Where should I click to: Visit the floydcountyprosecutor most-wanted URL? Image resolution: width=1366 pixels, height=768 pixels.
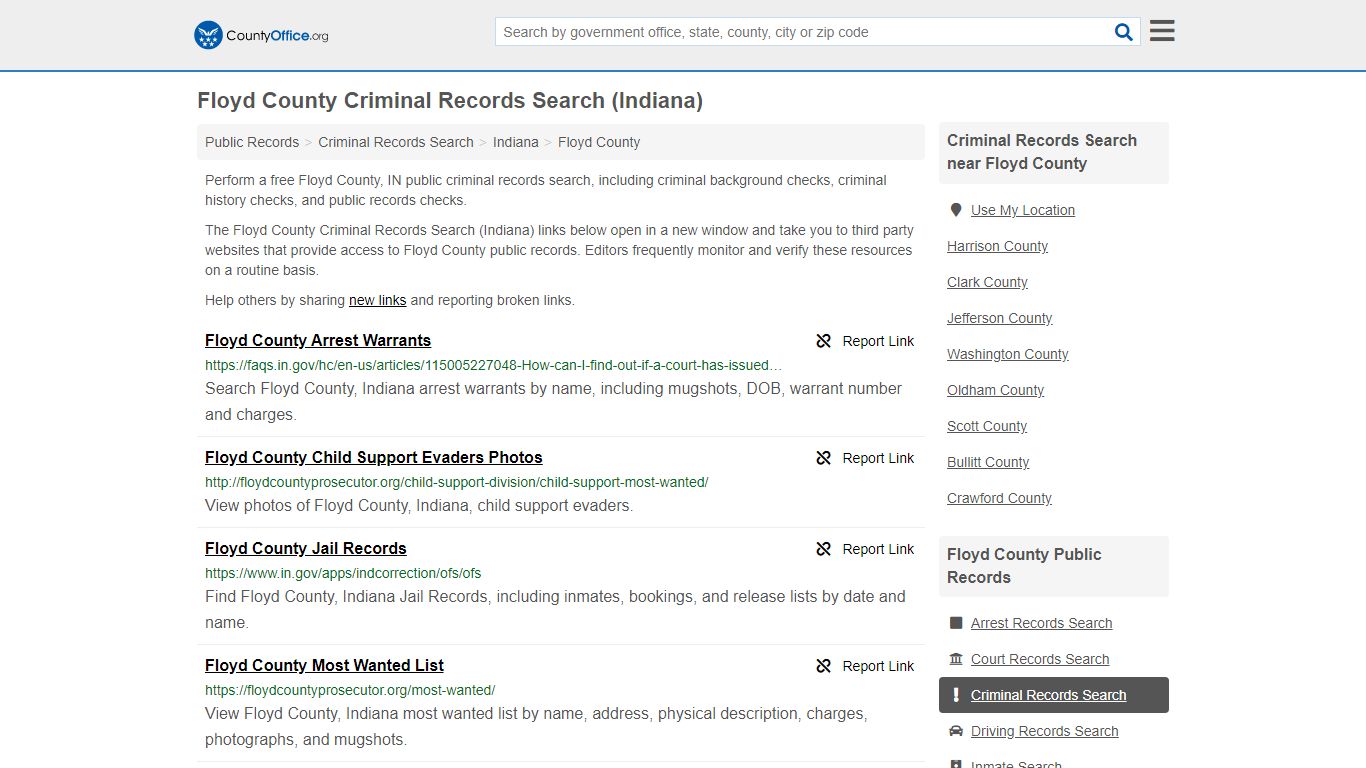(350, 690)
